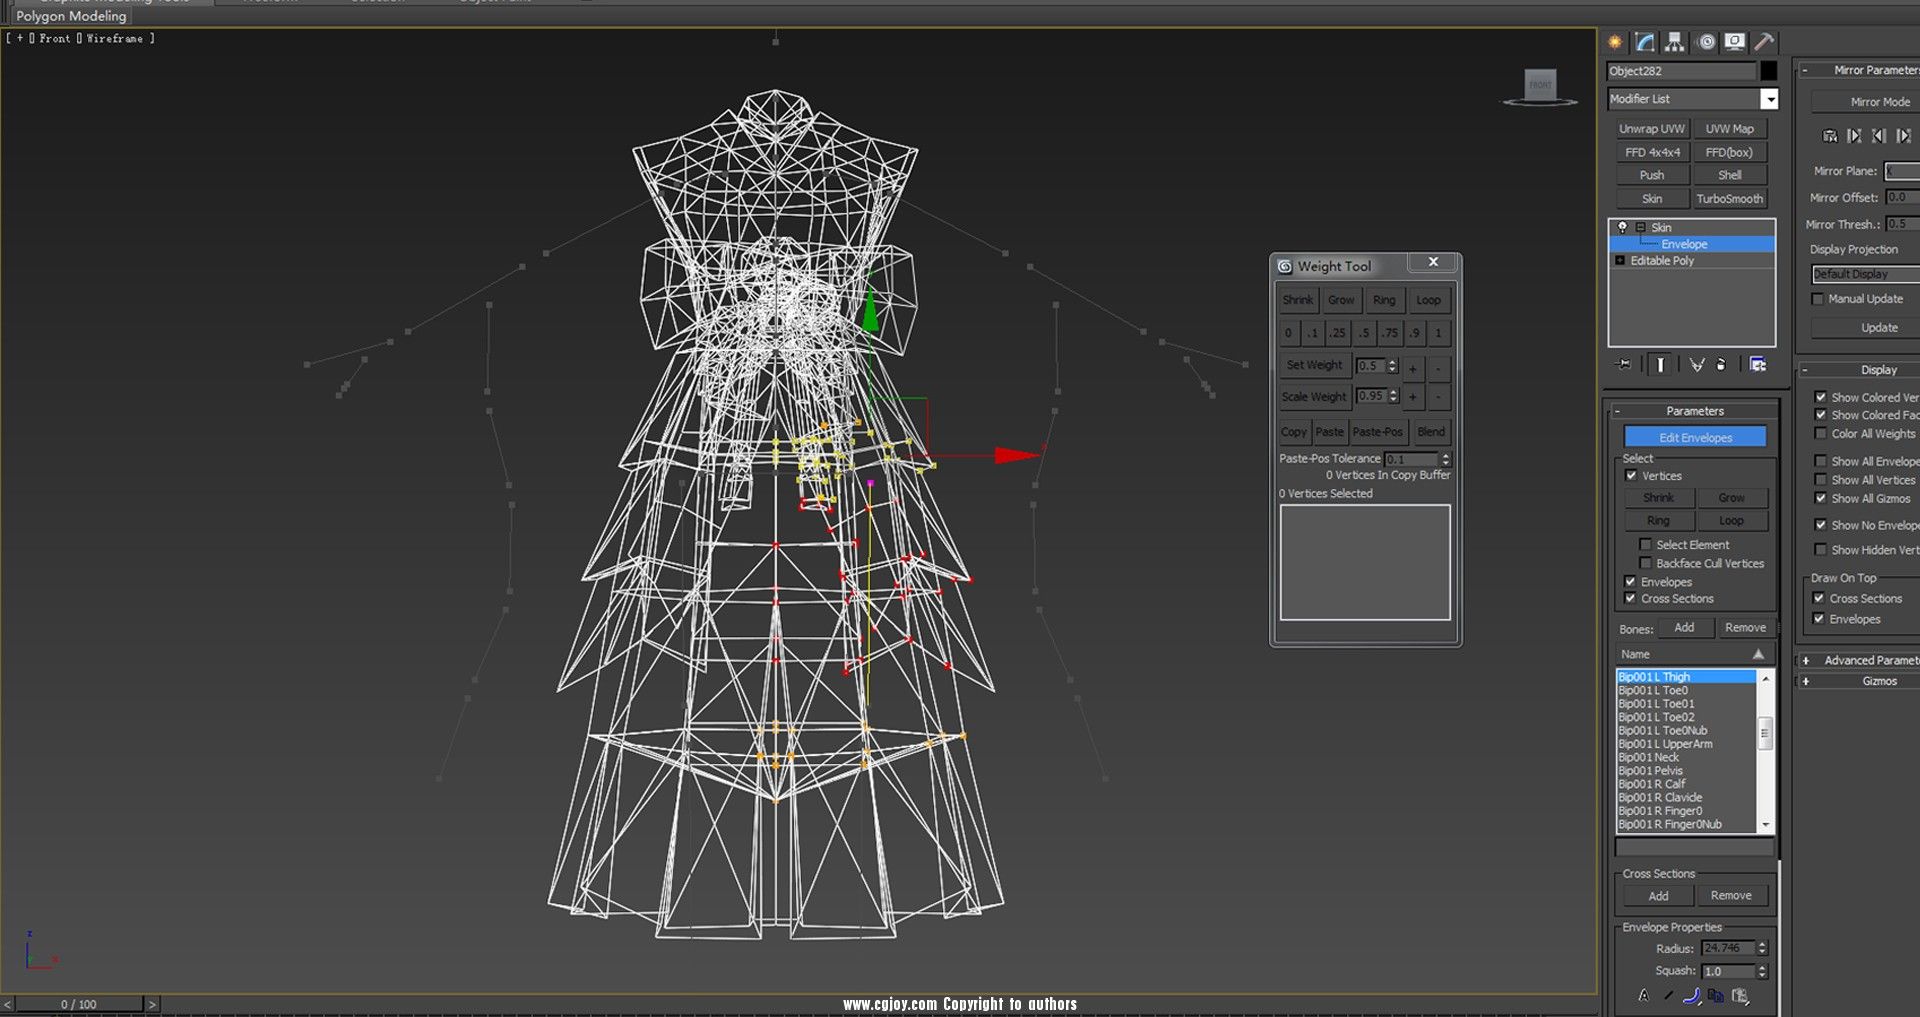
Task: Click Remove Modifier trash icon
Action: 1721,365
